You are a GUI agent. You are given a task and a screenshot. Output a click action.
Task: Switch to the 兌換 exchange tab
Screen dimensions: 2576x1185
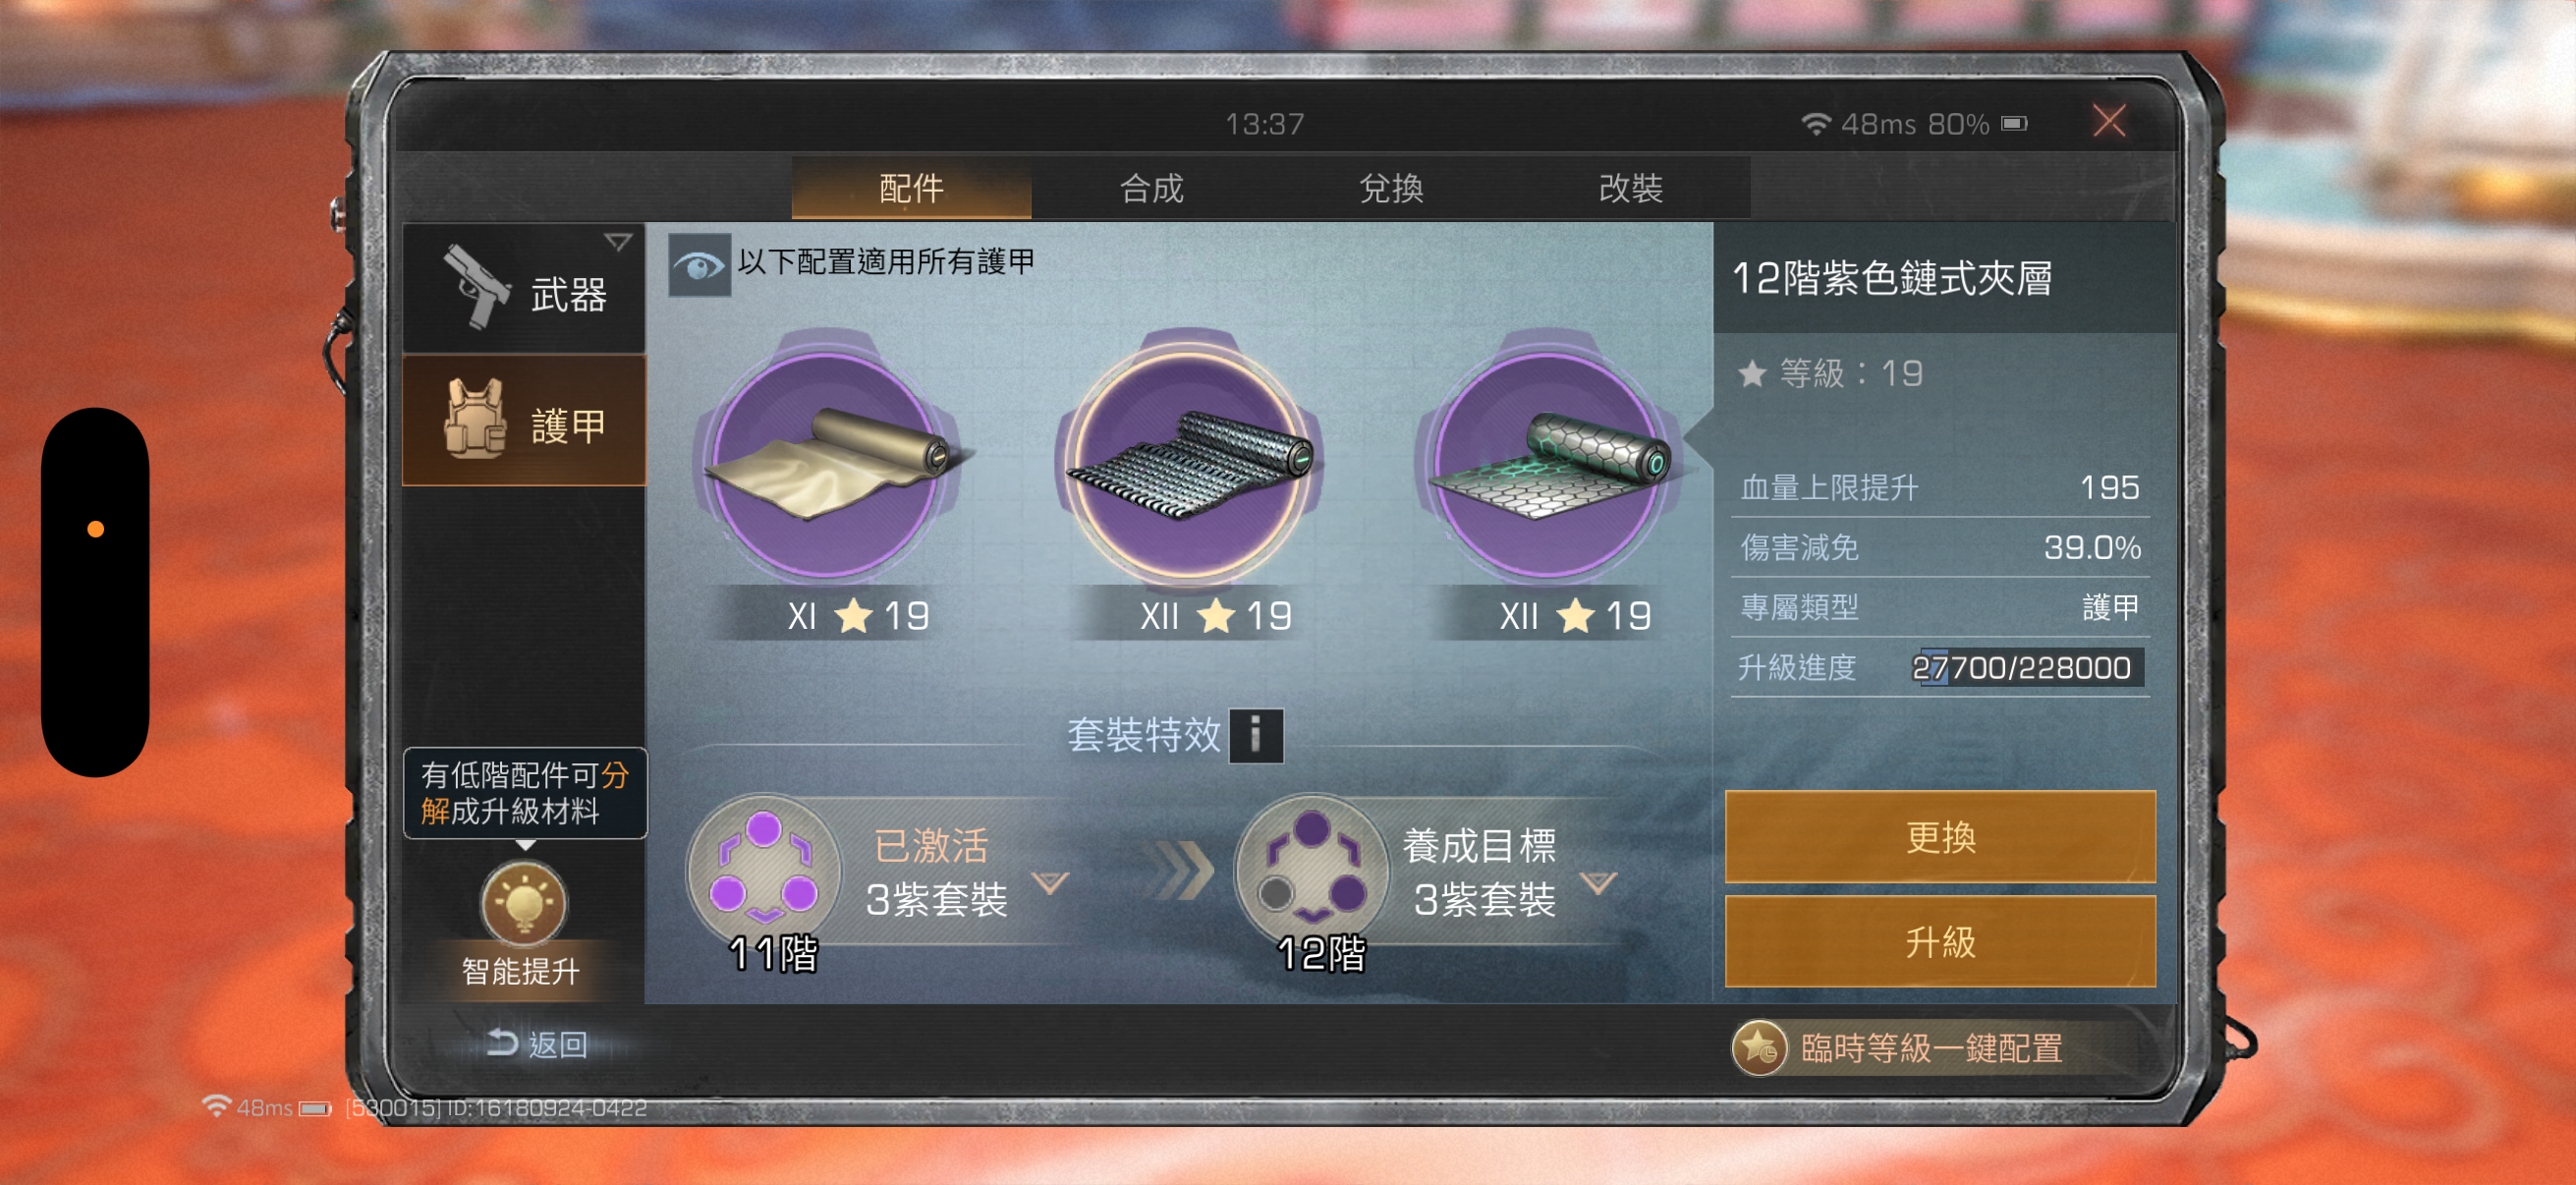pos(1391,188)
